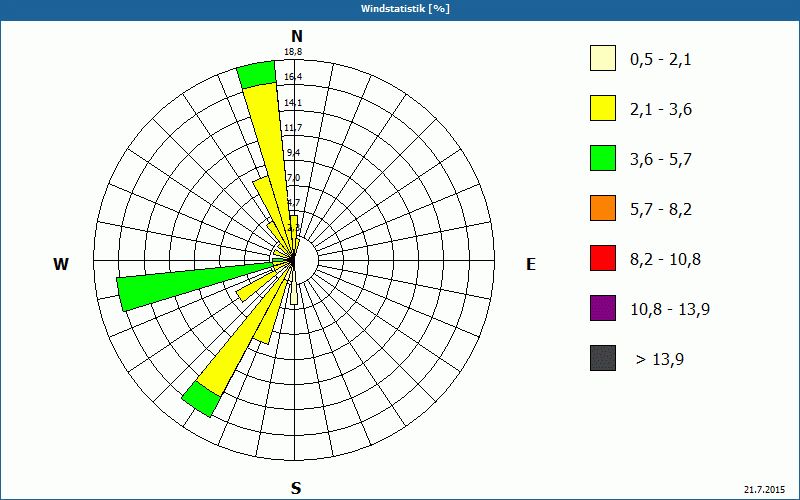Click the legend label '8,2 - 10,8'
This screenshot has height=500, width=800.
(x=665, y=260)
